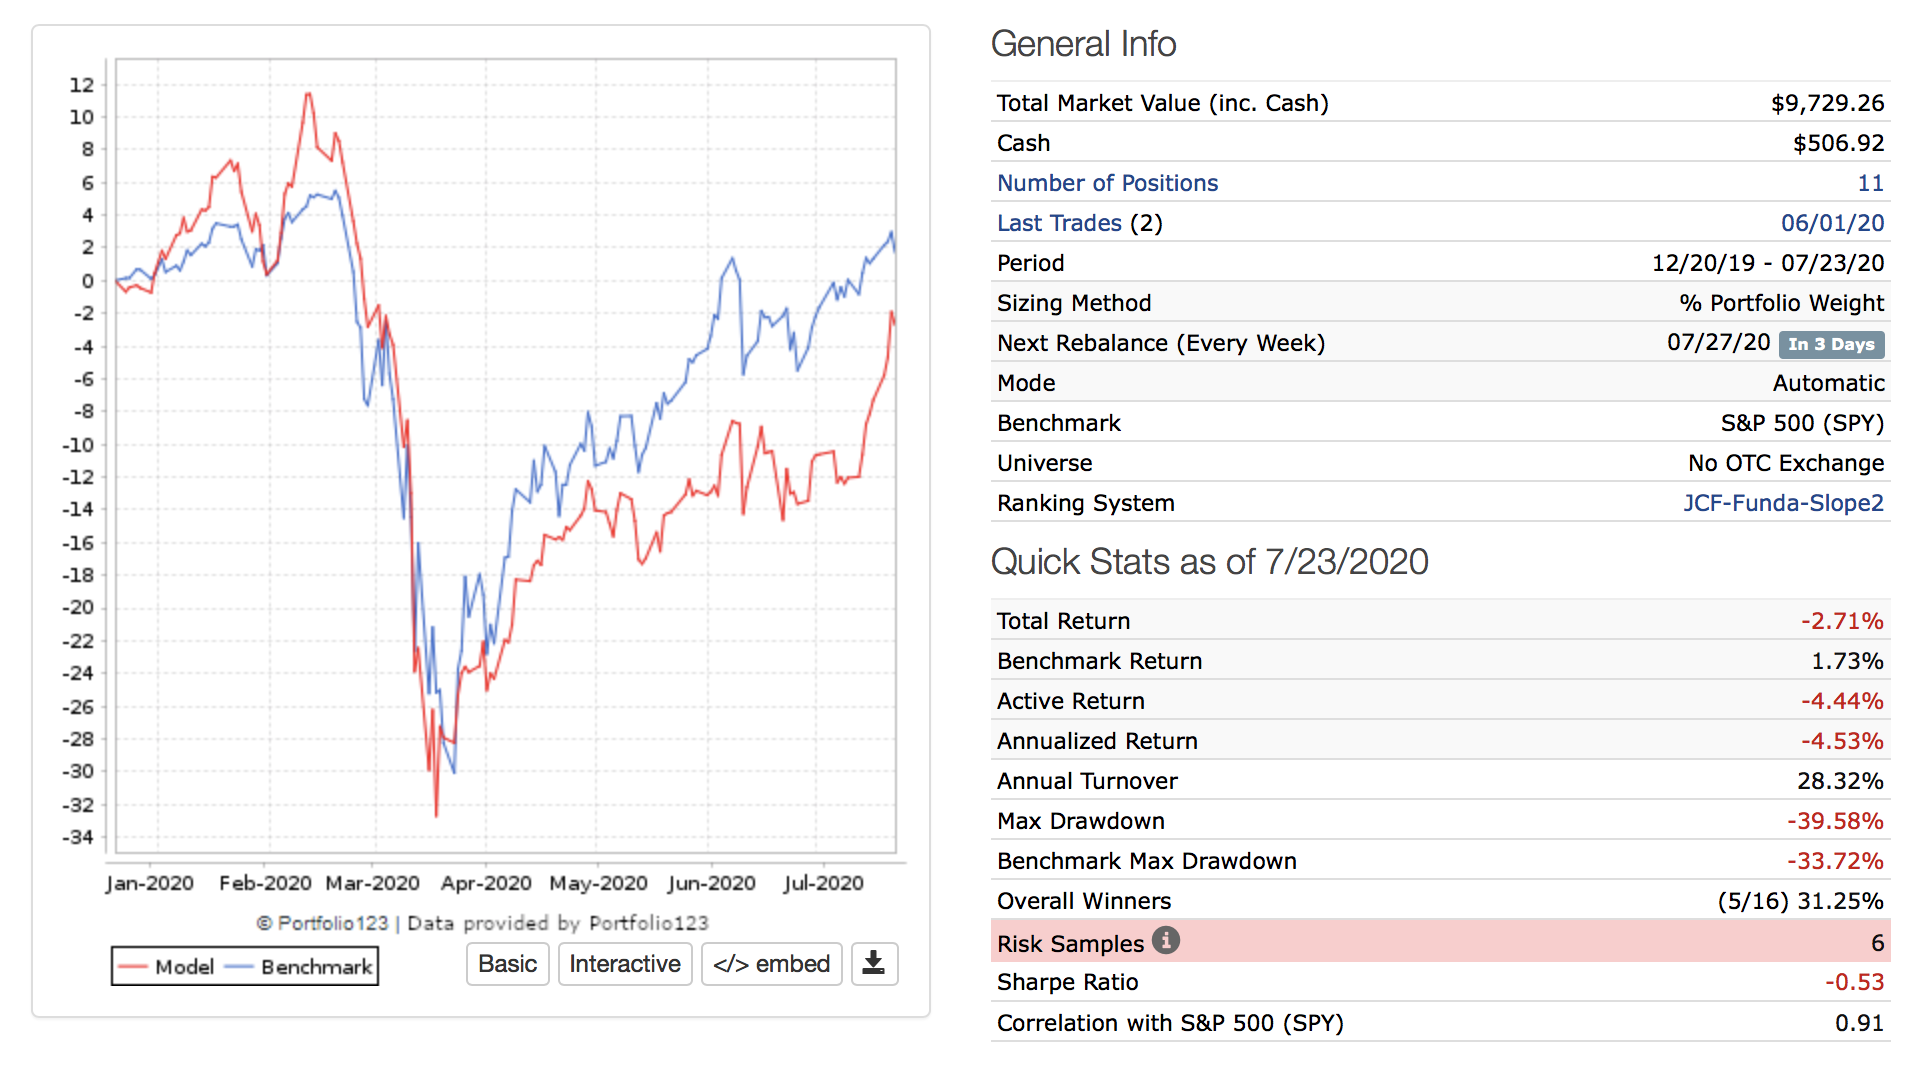Click the positions count value 11

point(1870,183)
